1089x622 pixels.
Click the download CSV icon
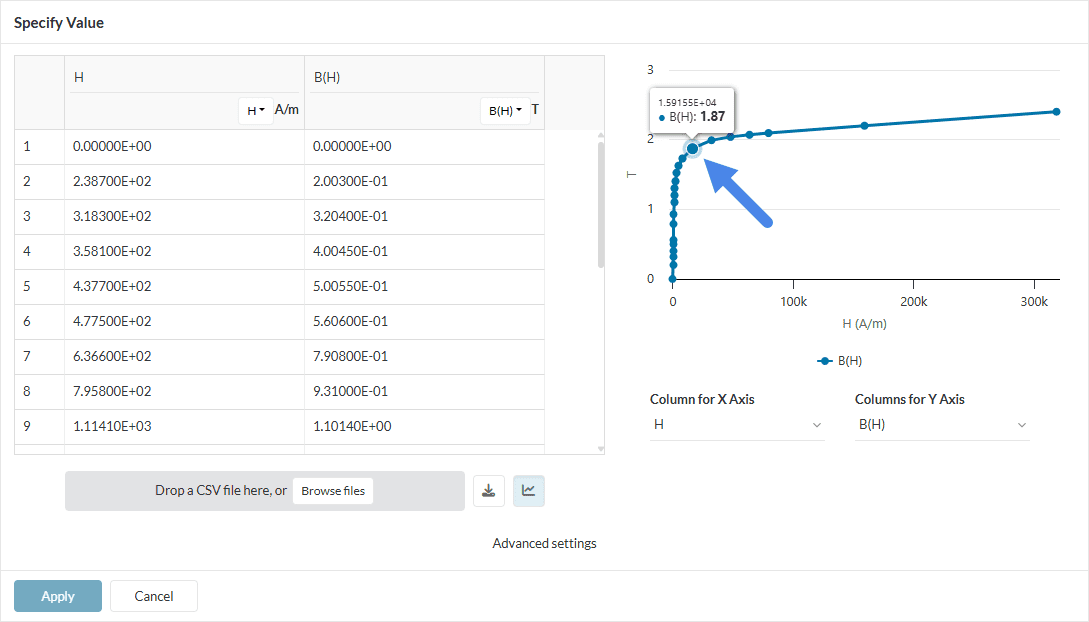[x=488, y=491]
